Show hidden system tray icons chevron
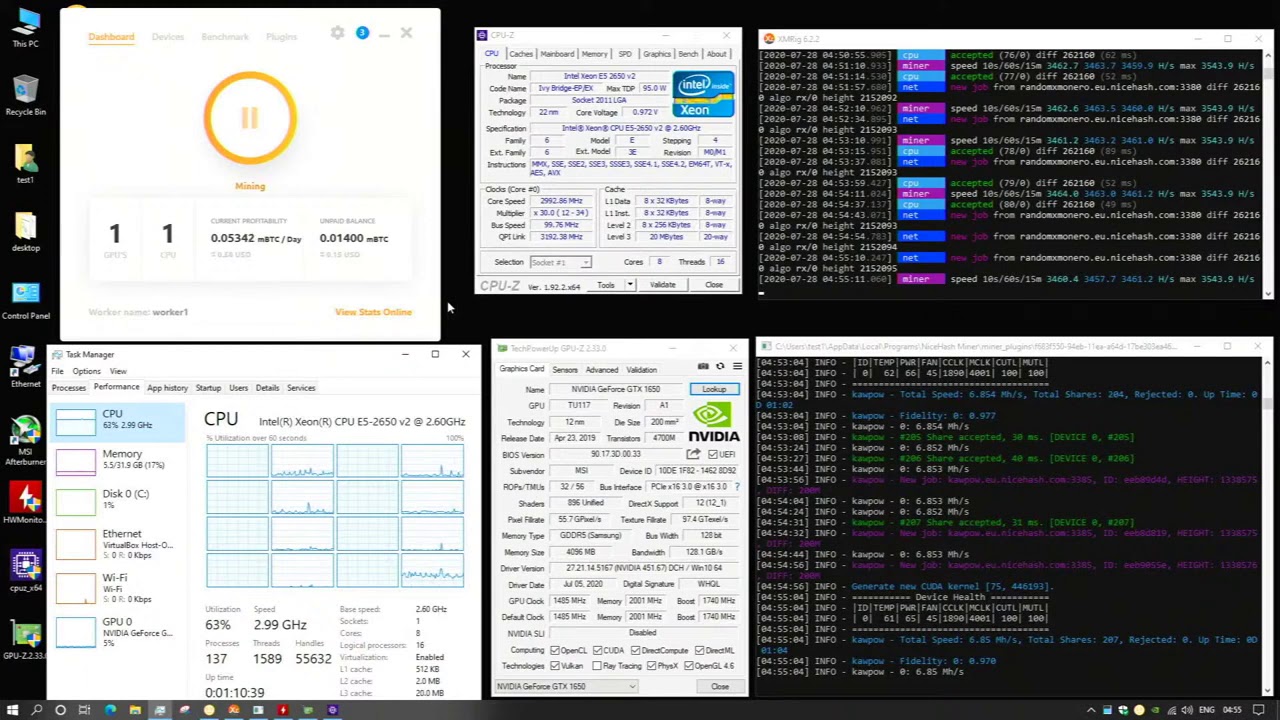 pos(1091,710)
